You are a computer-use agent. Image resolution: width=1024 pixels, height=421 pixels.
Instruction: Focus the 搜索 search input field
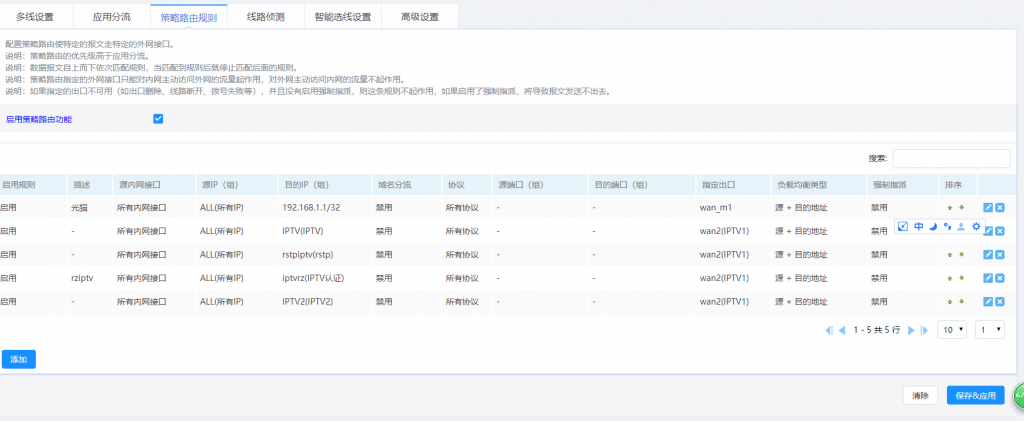click(x=951, y=159)
